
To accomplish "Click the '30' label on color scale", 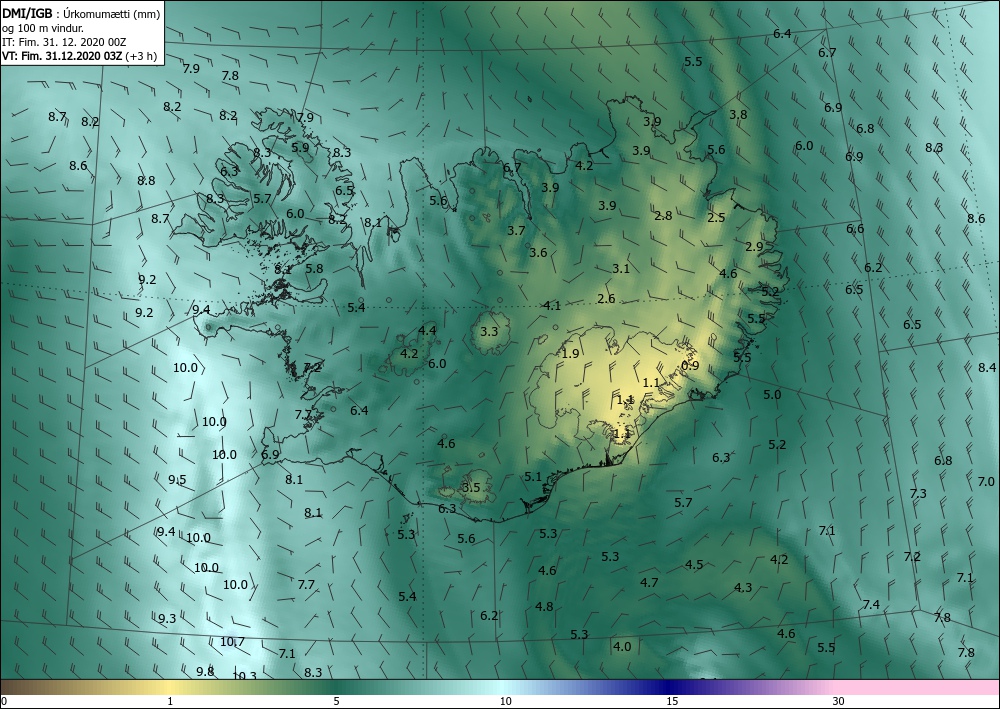I will 838,701.
